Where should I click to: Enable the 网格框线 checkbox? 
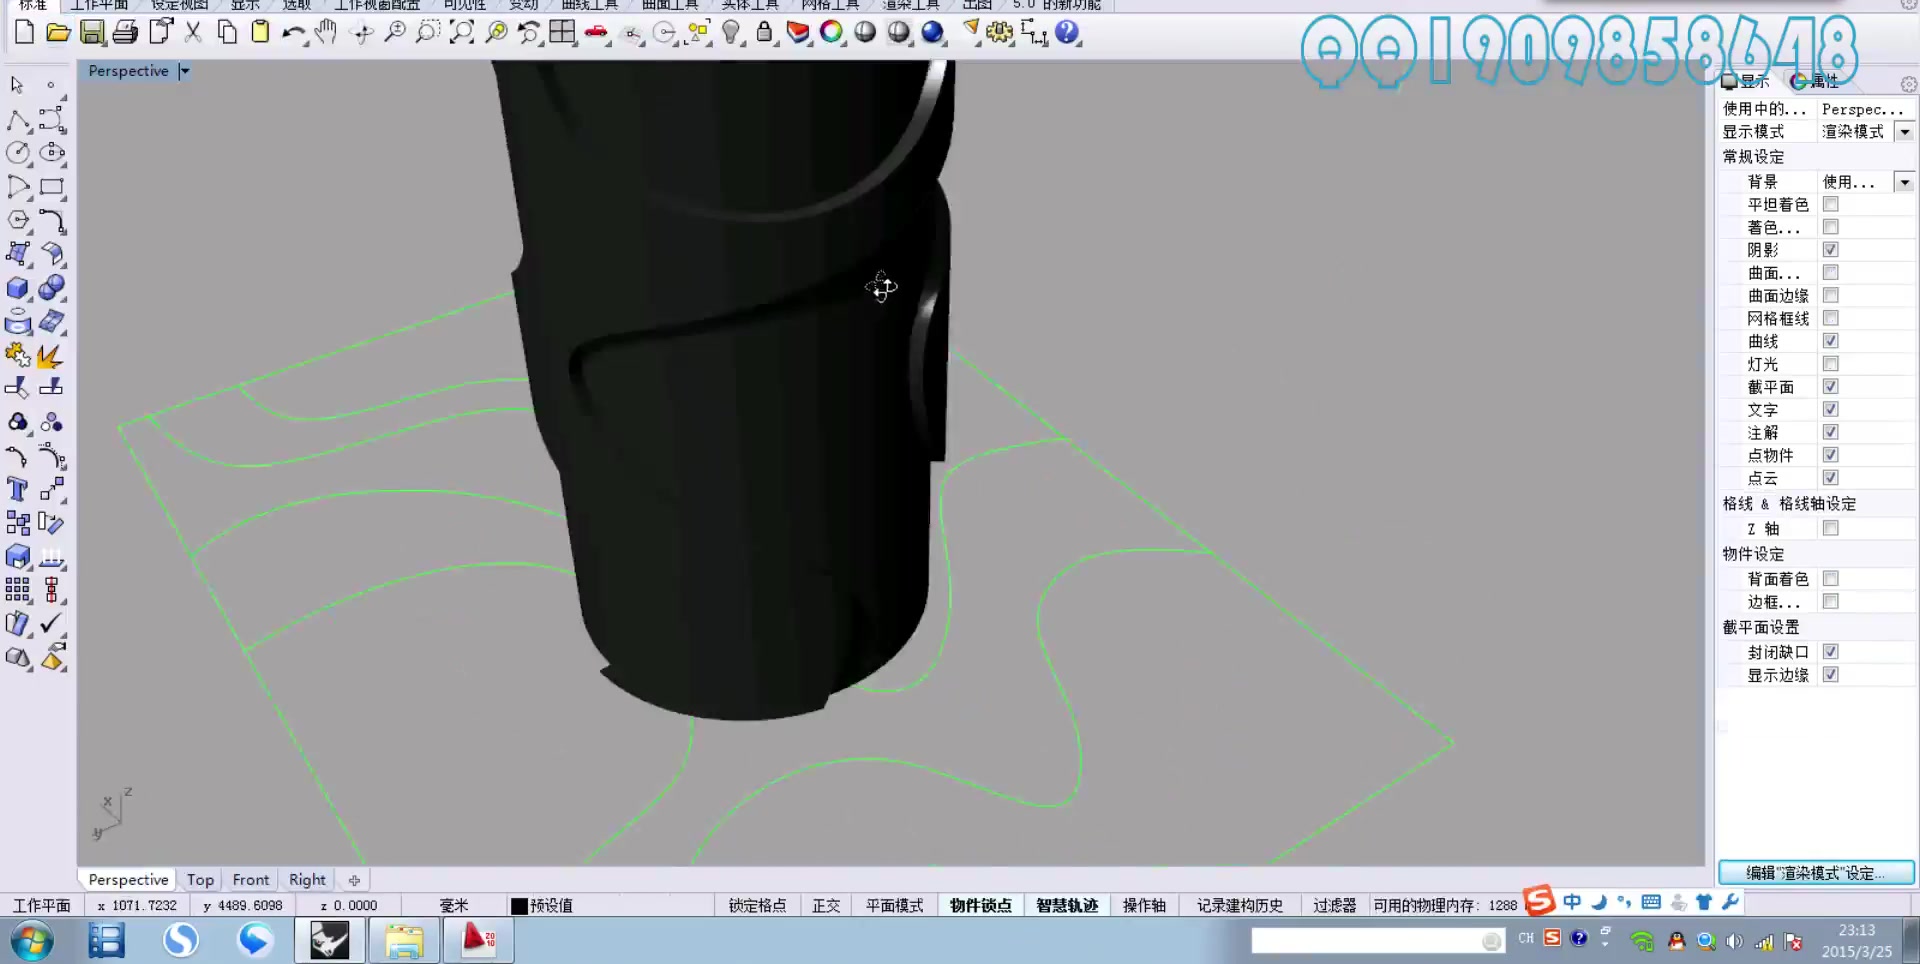coord(1830,318)
